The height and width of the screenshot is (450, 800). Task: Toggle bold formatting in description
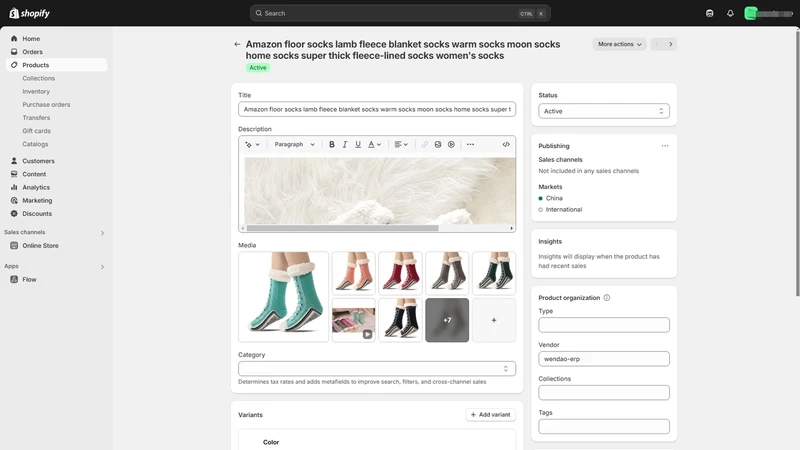pyautogui.click(x=332, y=144)
